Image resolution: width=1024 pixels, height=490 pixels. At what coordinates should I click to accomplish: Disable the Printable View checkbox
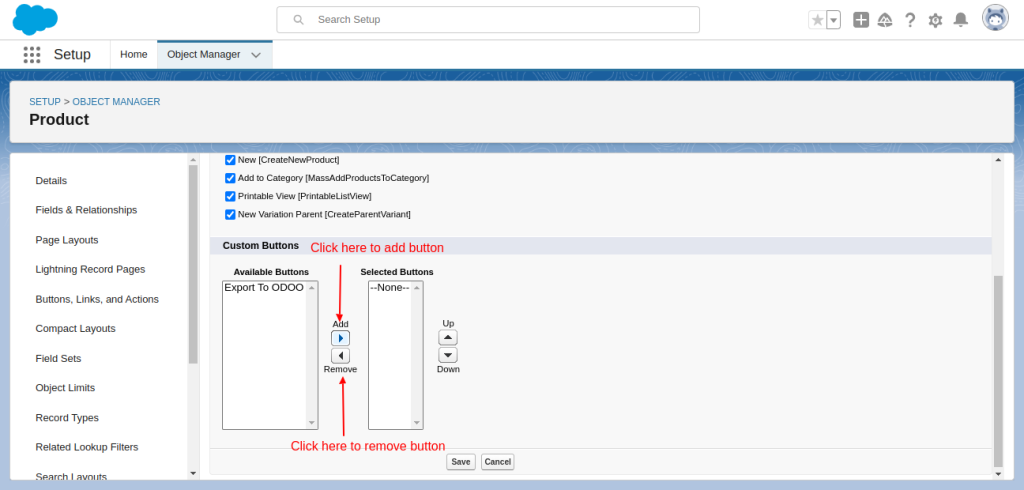(230, 196)
